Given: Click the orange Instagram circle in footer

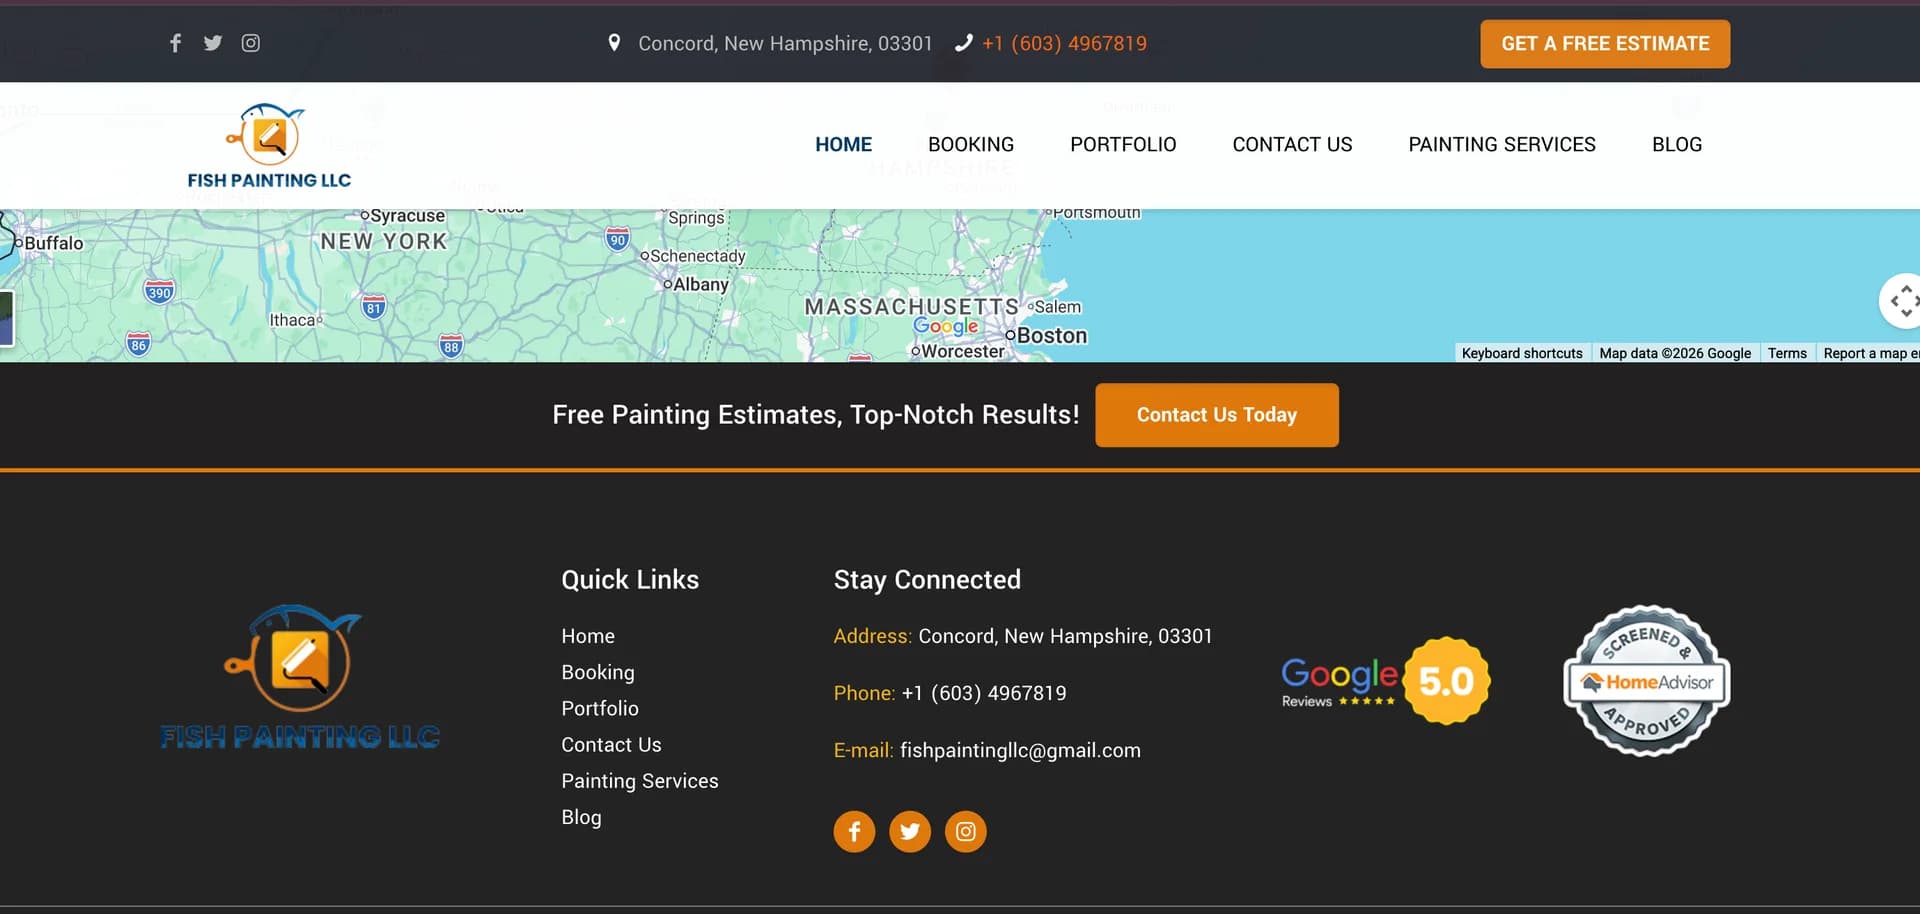Looking at the screenshot, I should tap(966, 831).
